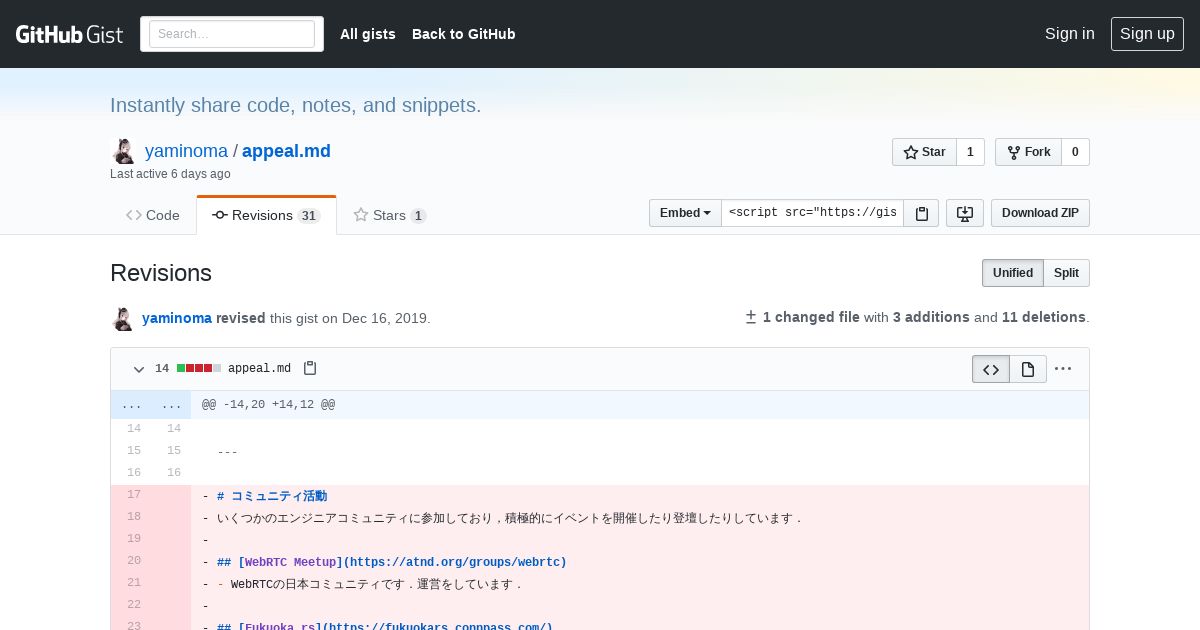Select the embed script text field

(812, 213)
